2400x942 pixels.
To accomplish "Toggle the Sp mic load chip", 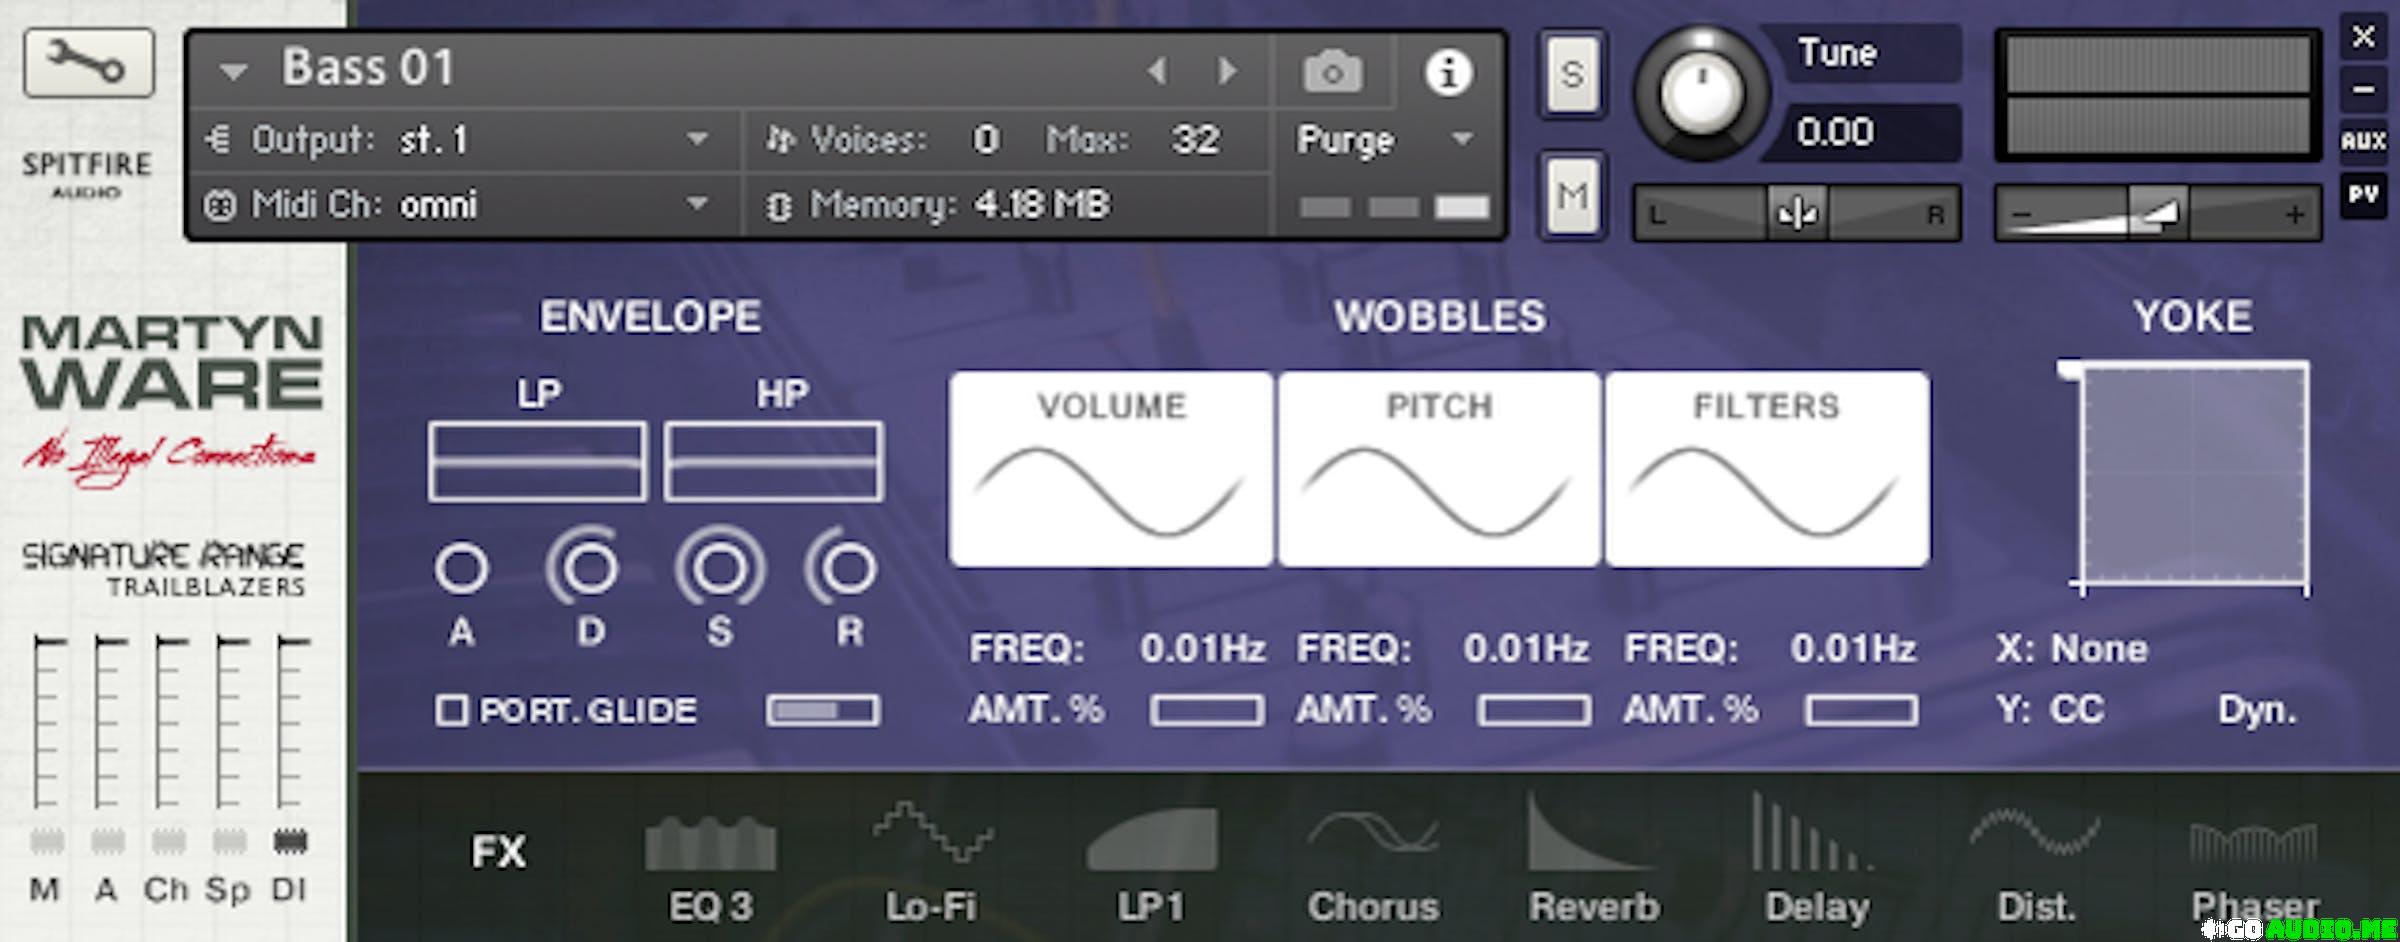I will (229, 841).
